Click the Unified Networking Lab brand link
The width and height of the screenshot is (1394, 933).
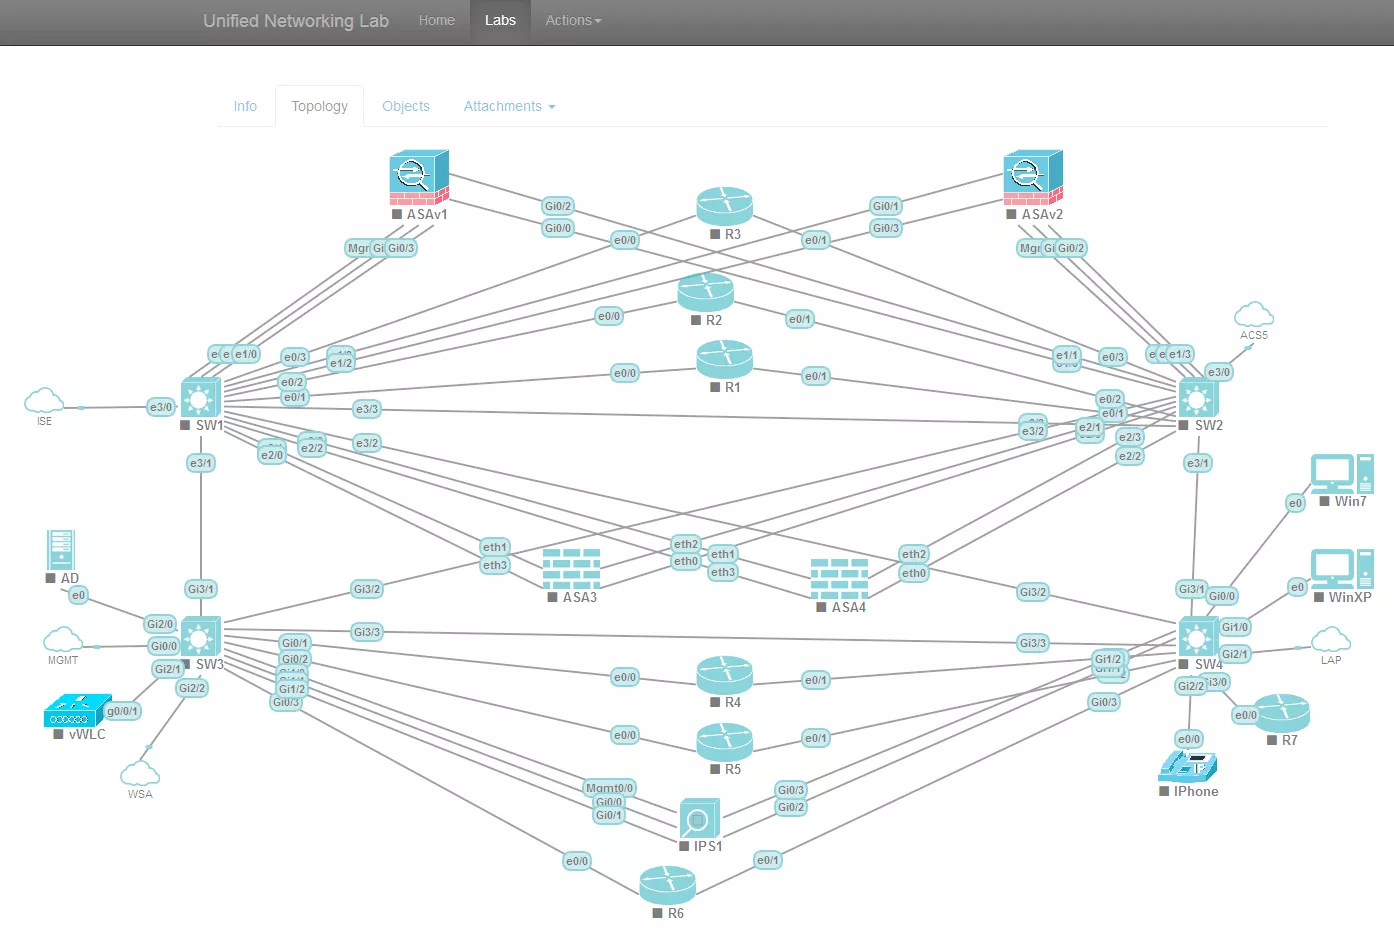coord(296,21)
